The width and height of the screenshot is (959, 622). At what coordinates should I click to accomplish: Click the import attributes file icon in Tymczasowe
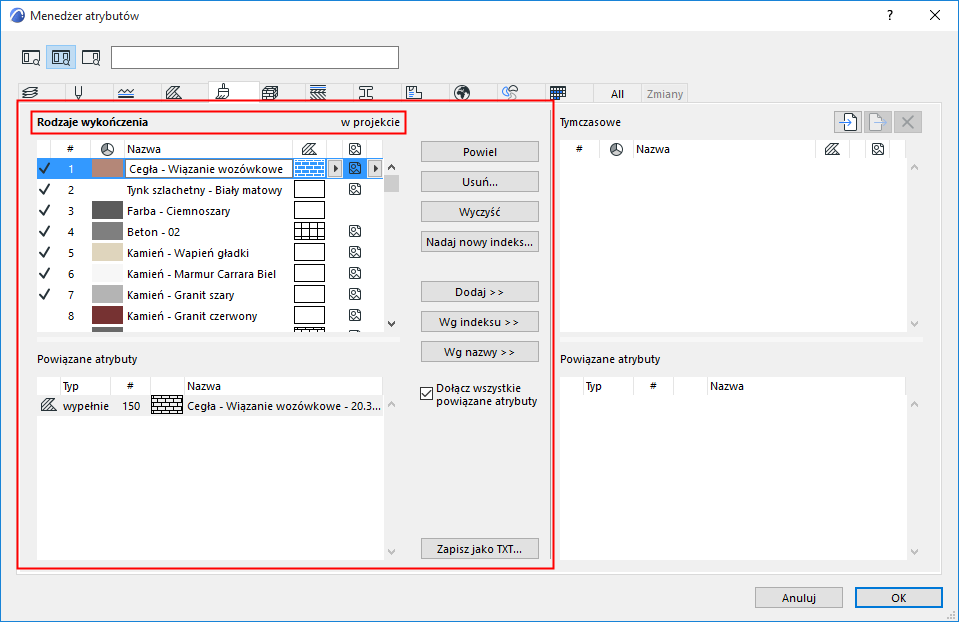click(x=848, y=122)
